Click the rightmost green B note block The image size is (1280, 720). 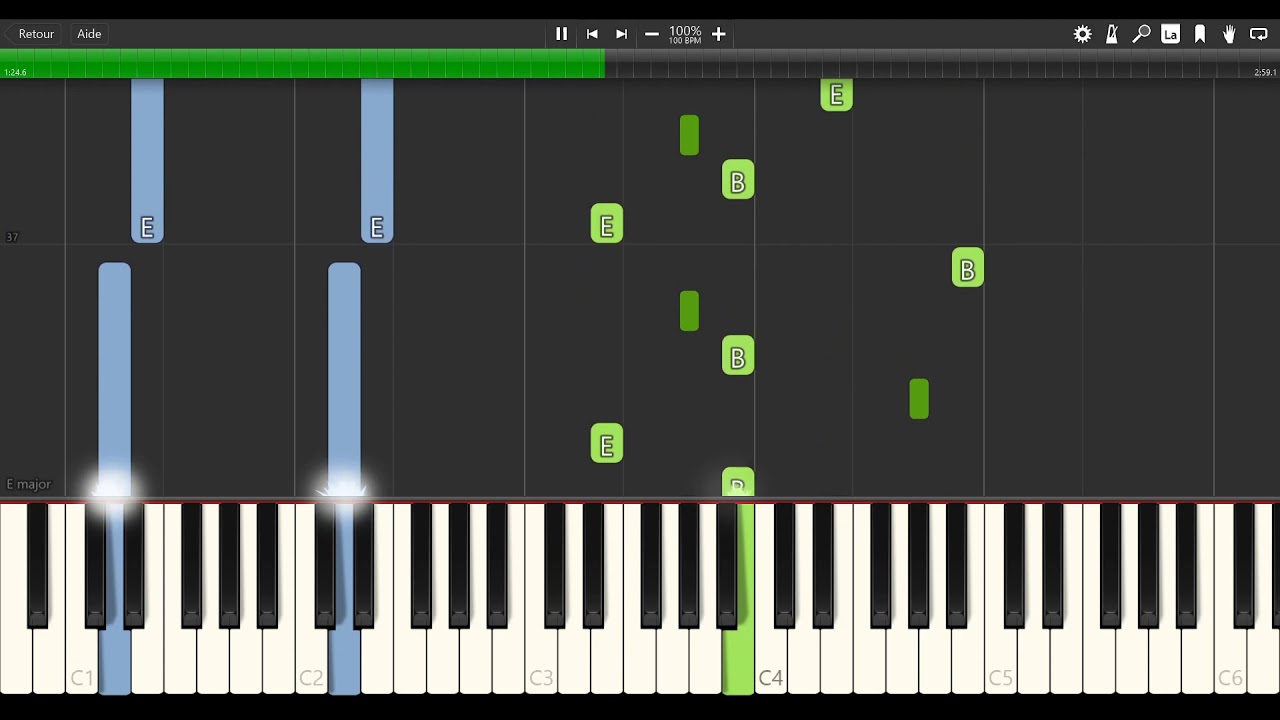[x=967, y=268]
